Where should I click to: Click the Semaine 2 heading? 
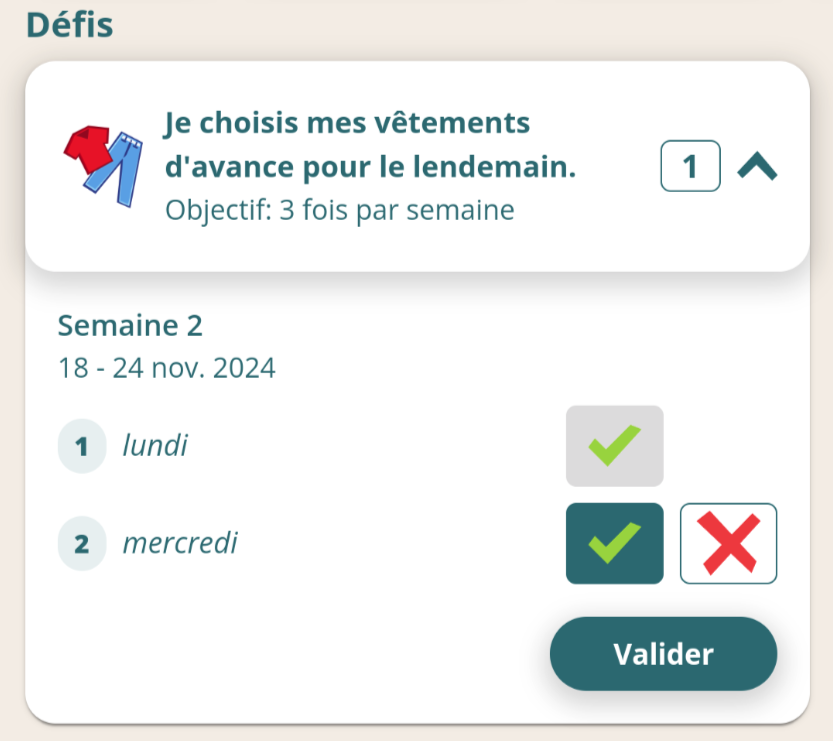[130, 325]
